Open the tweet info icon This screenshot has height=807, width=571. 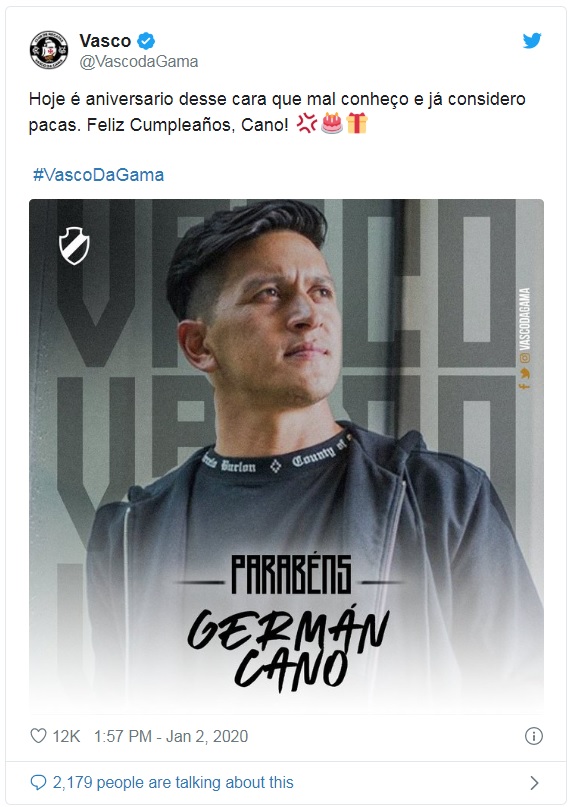click(x=533, y=736)
